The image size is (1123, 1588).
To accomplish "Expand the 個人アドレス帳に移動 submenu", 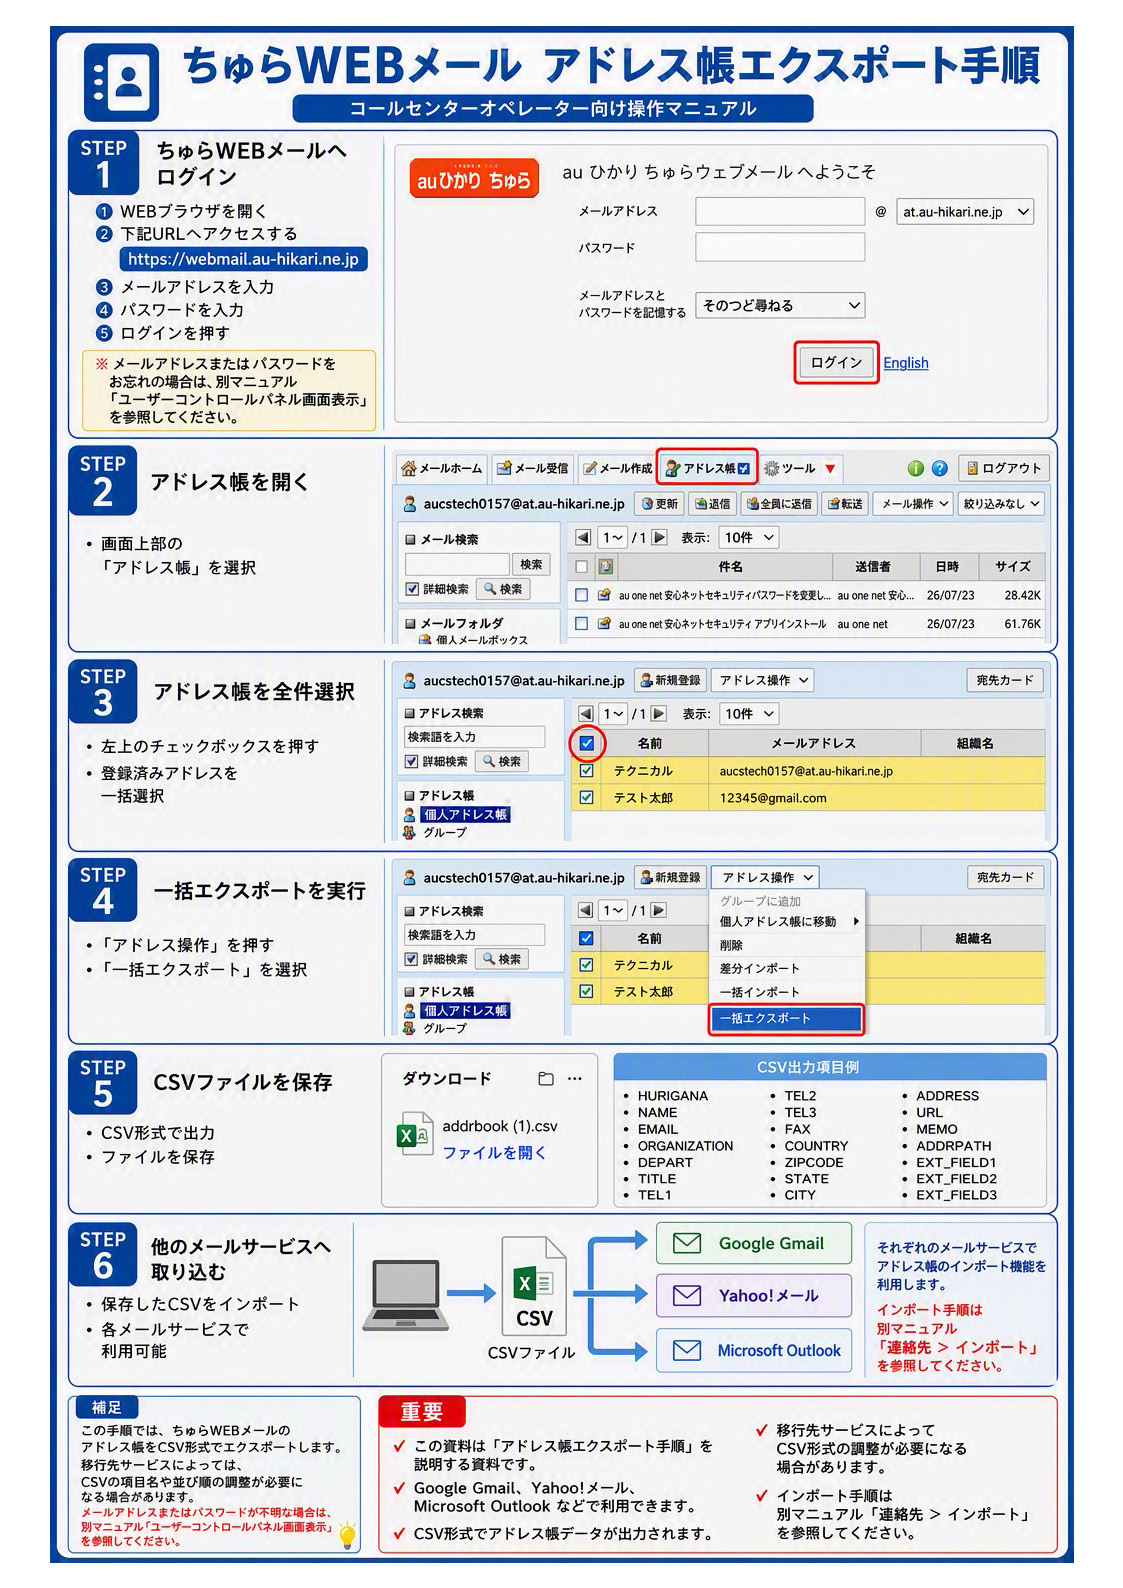I will click(788, 922).
